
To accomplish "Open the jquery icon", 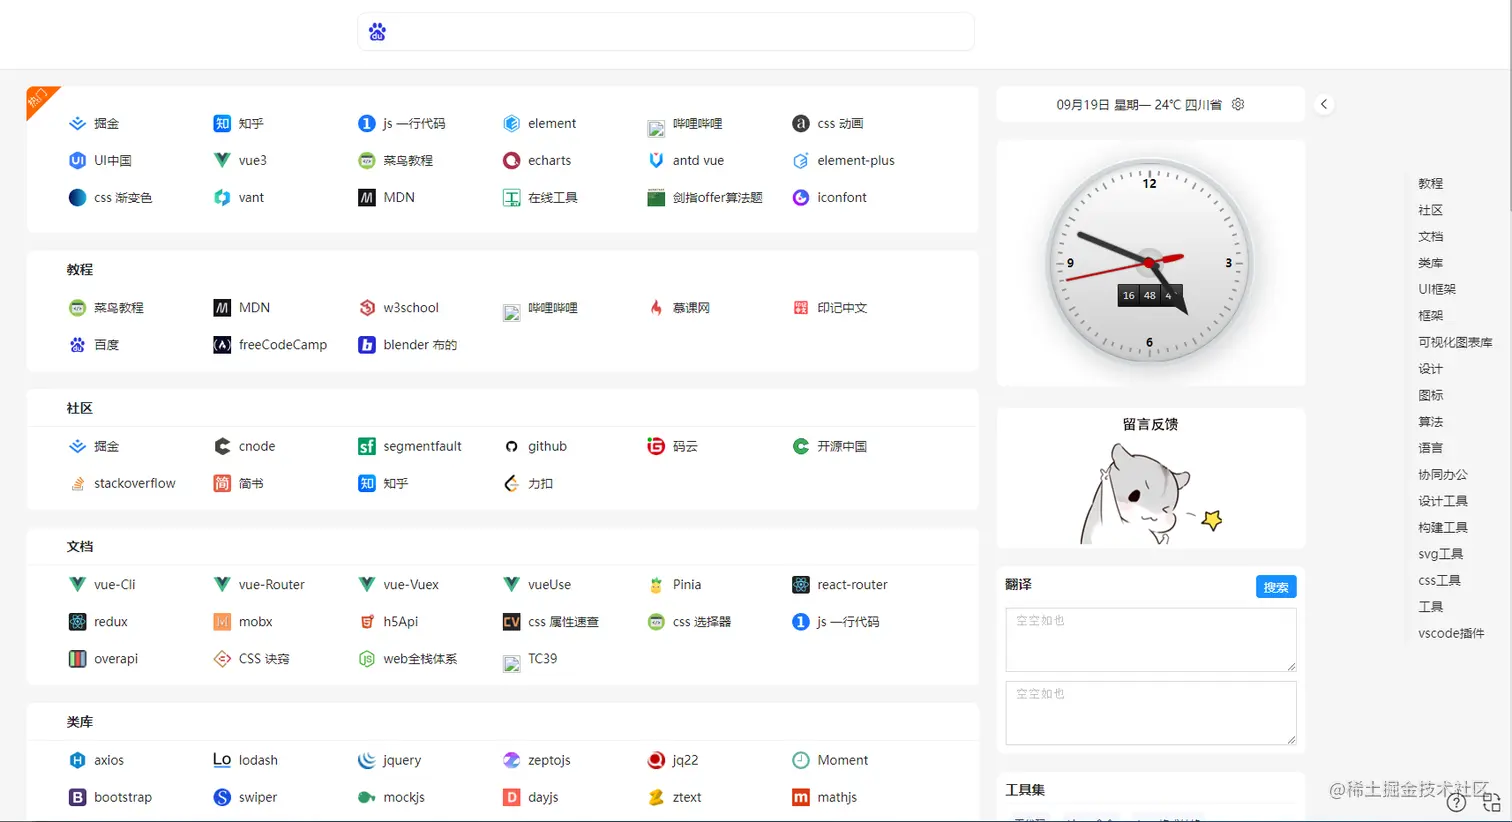I will coord(367,760).
